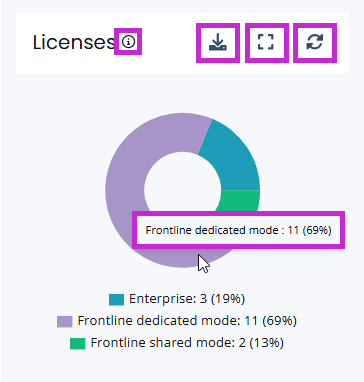Toggle the green Frontline shared legend swatch

(78, 343)
